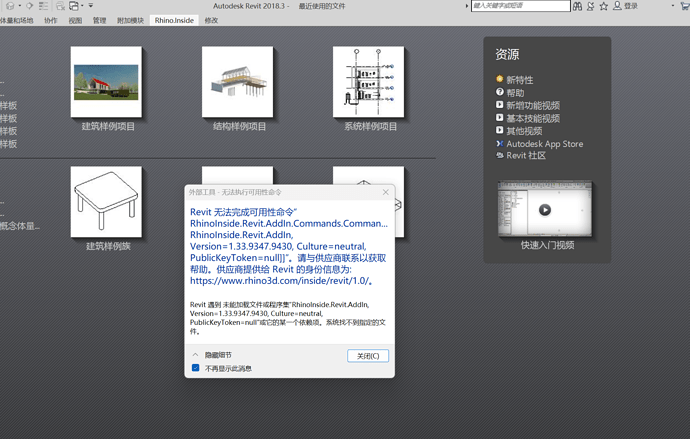Viewport: 690px width, 439px height.
Task: Click the favorites star icon in title bar
Action: [x=604, y=6]
